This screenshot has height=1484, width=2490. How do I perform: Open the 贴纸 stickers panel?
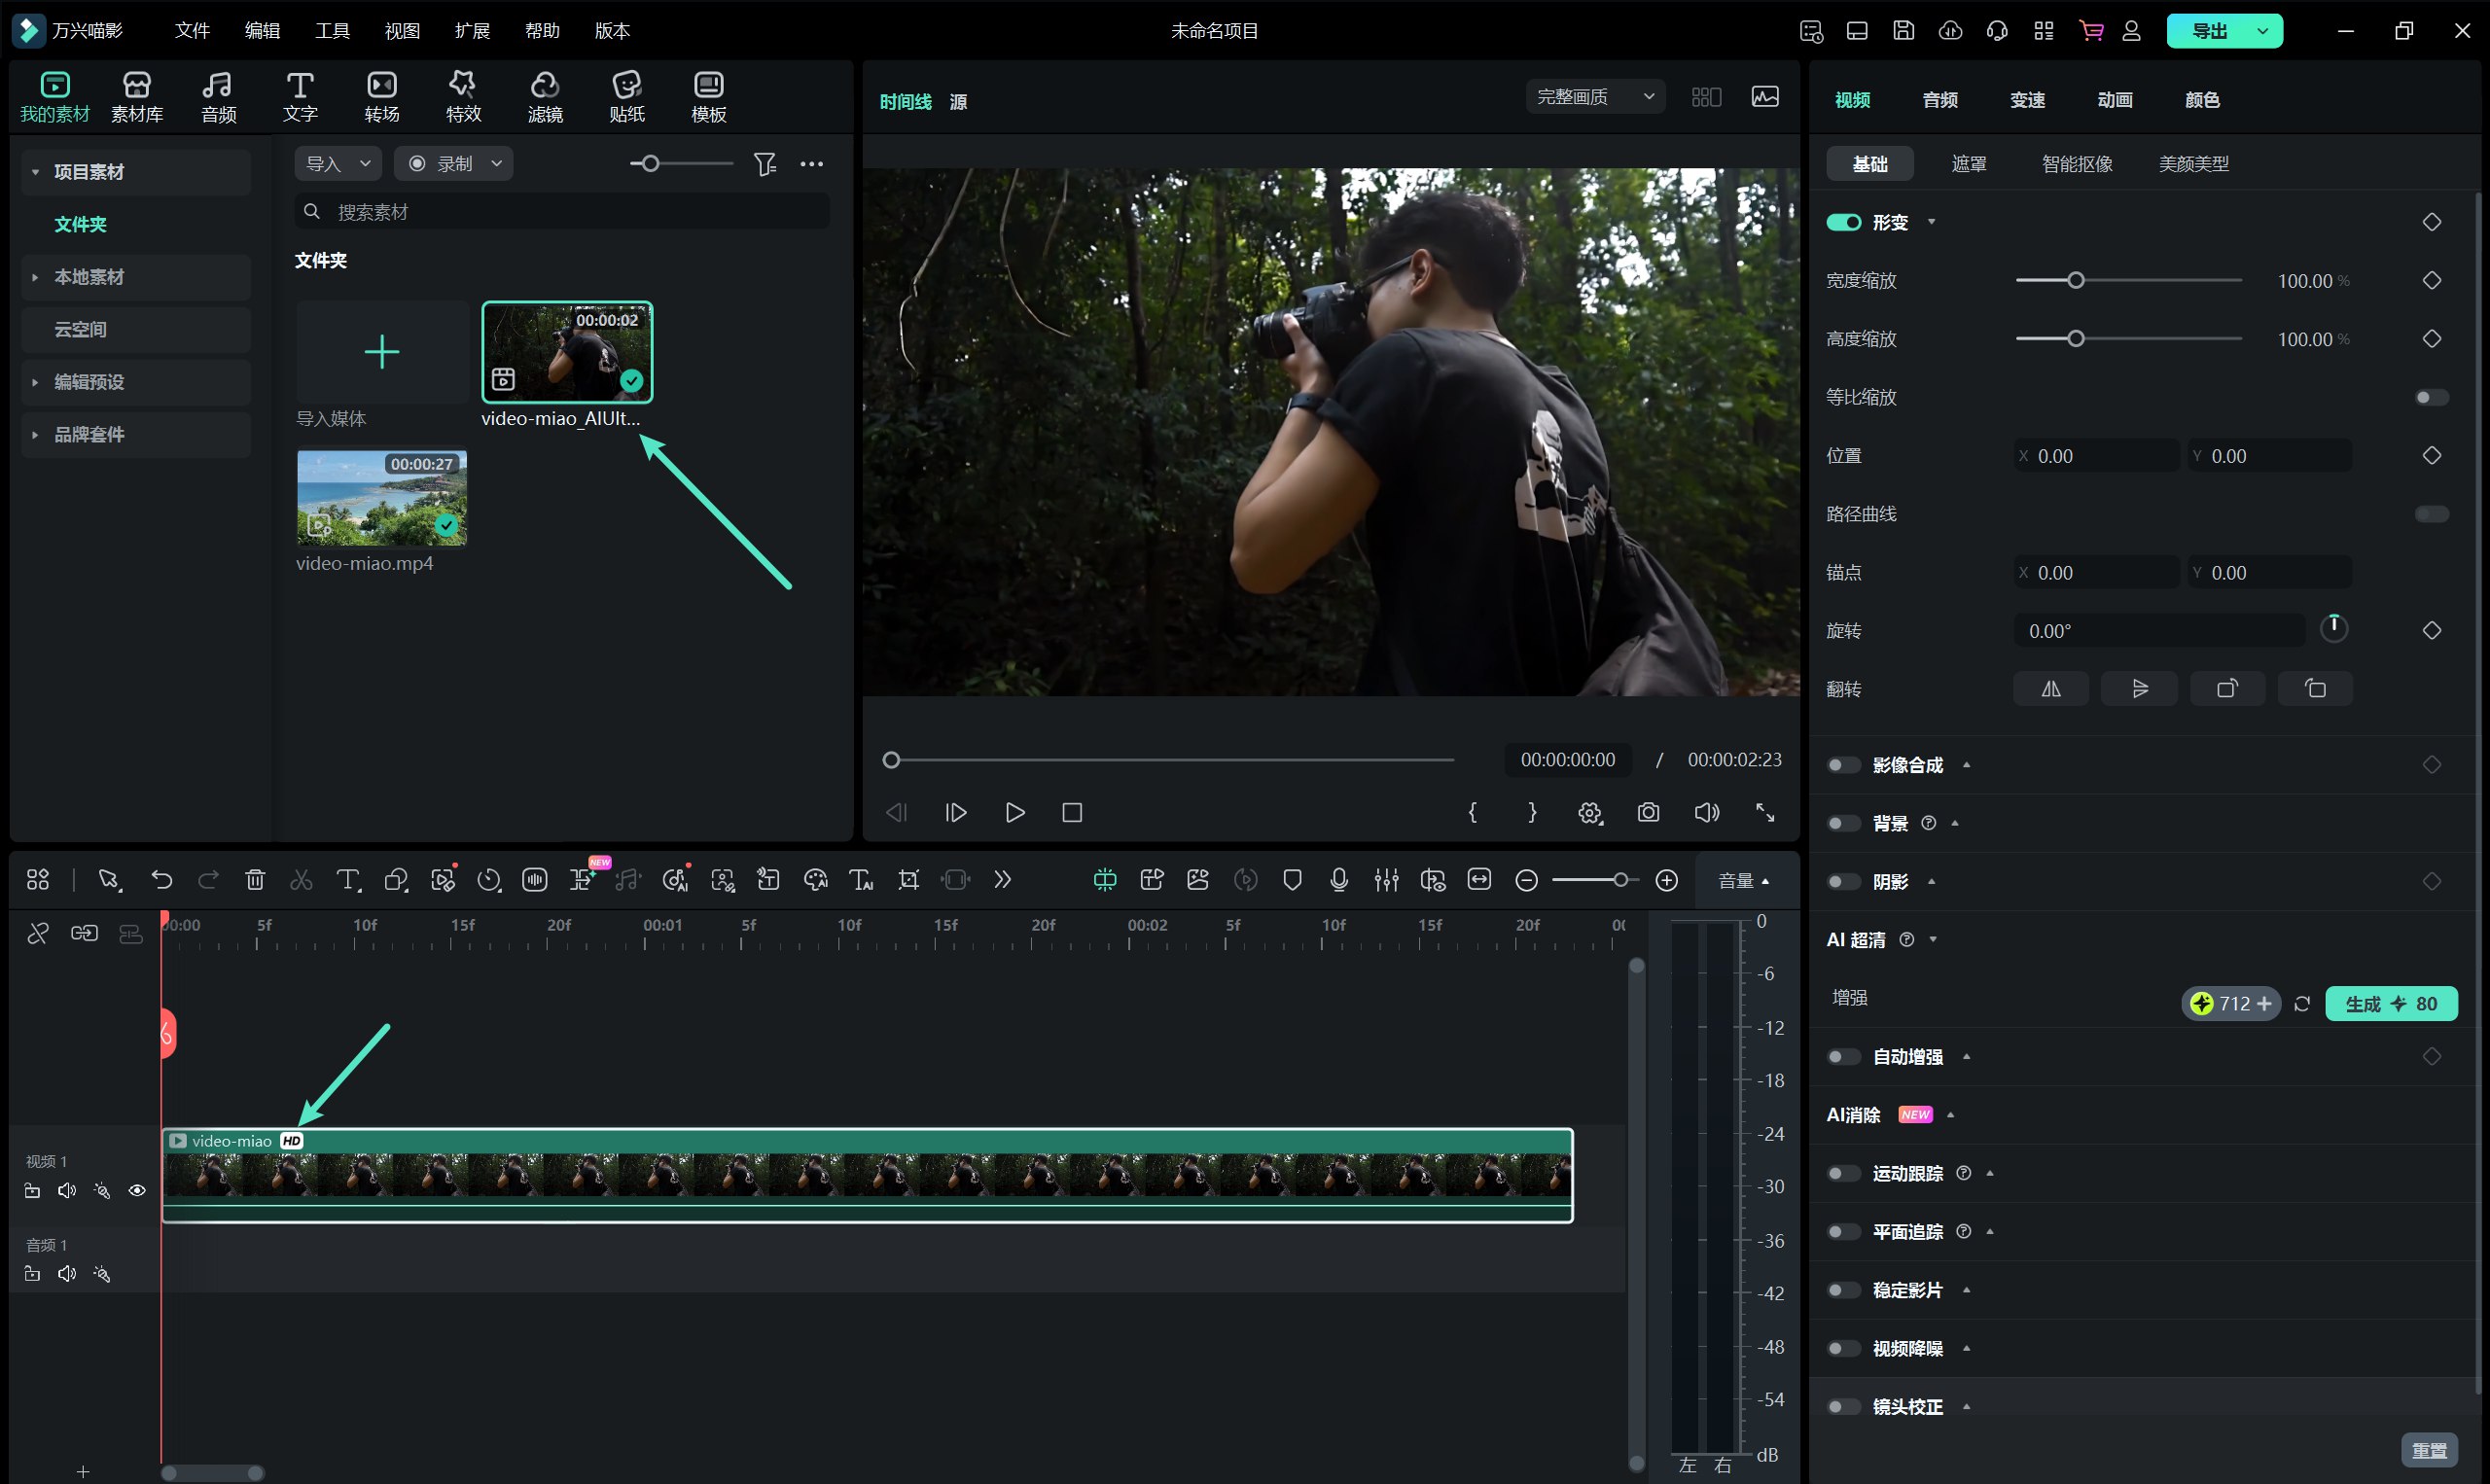626,97
